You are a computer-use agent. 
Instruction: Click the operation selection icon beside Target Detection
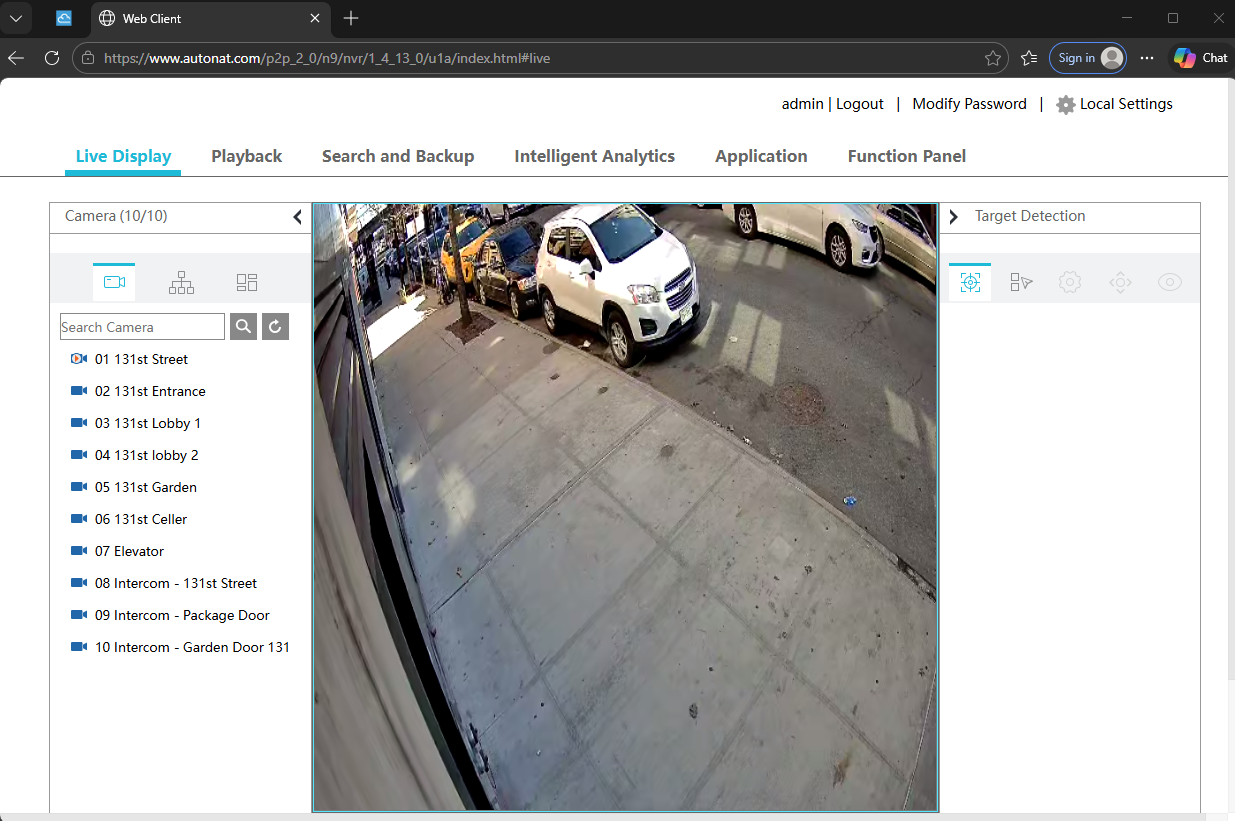[1020, 281]
